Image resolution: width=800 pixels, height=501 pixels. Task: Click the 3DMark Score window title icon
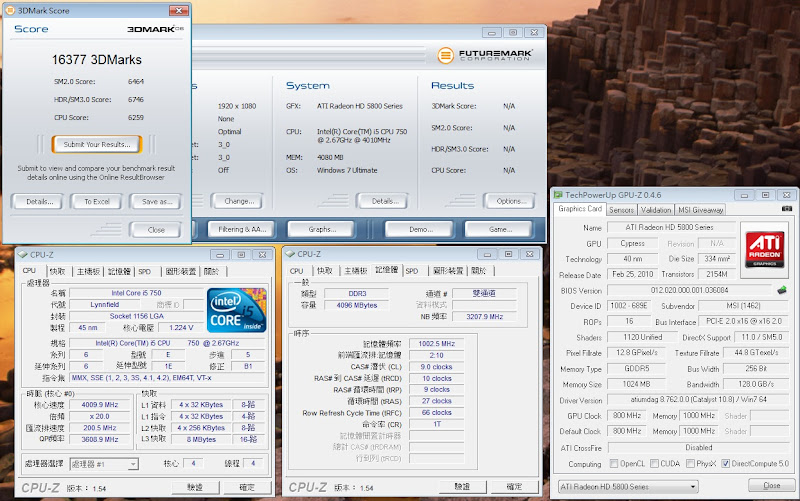(10, 10)
